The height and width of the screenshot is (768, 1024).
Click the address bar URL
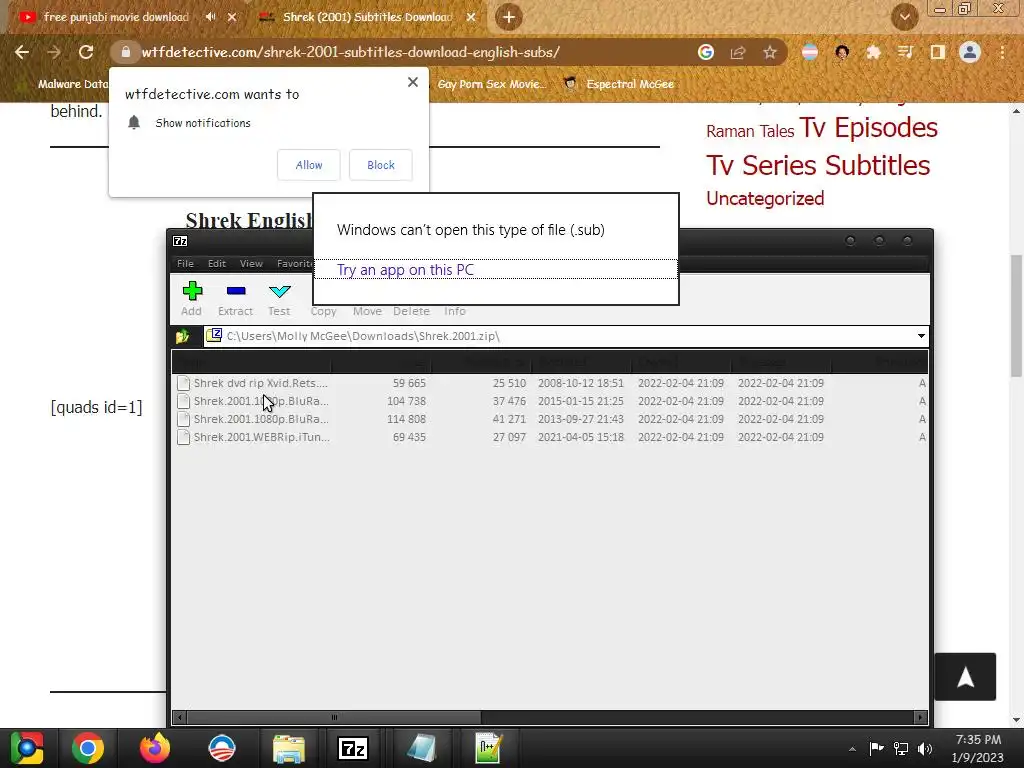coord(350,52)
